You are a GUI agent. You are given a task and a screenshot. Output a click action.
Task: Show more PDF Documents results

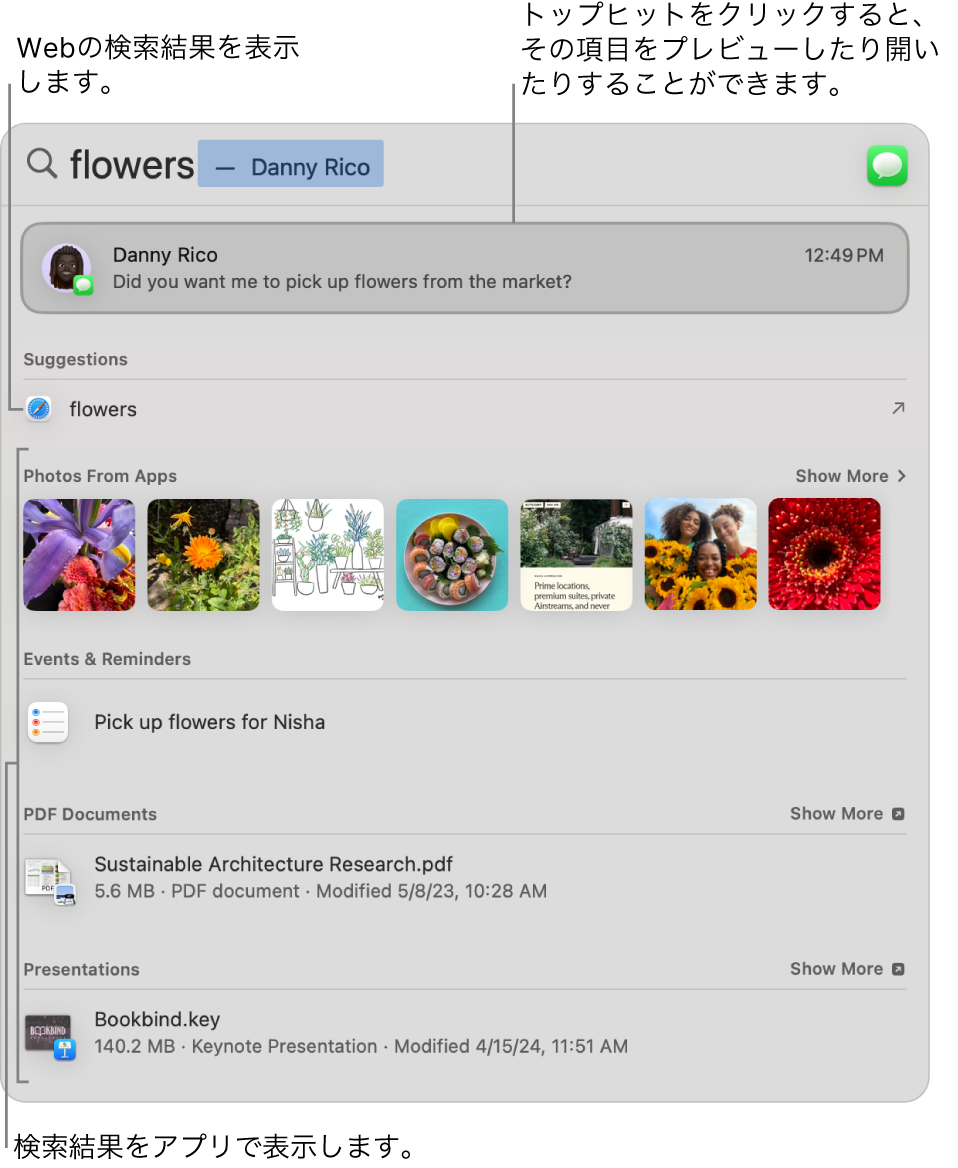pyautogui.click(x=847, y=813)
